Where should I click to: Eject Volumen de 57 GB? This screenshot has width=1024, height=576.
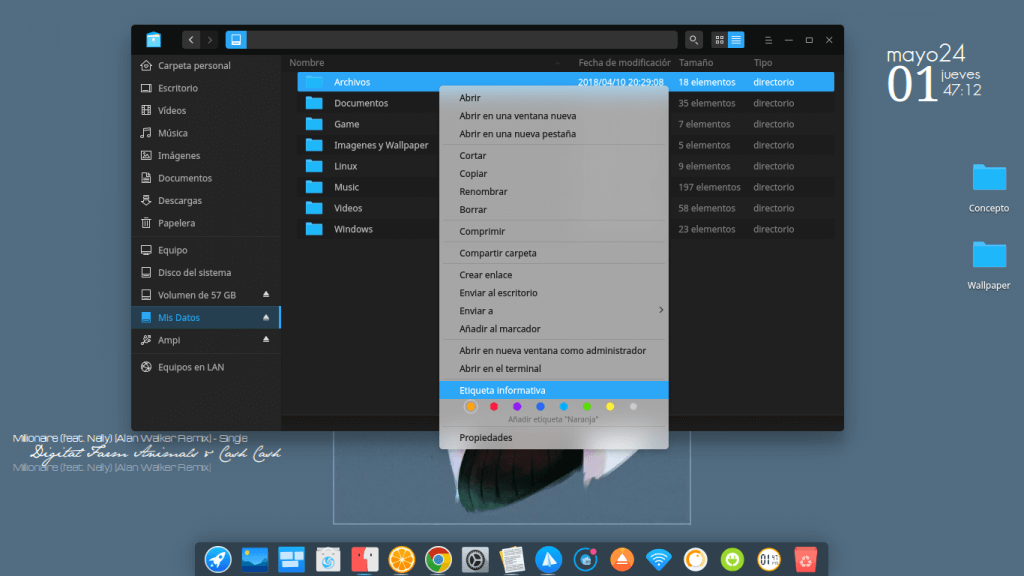click(266, 295)
